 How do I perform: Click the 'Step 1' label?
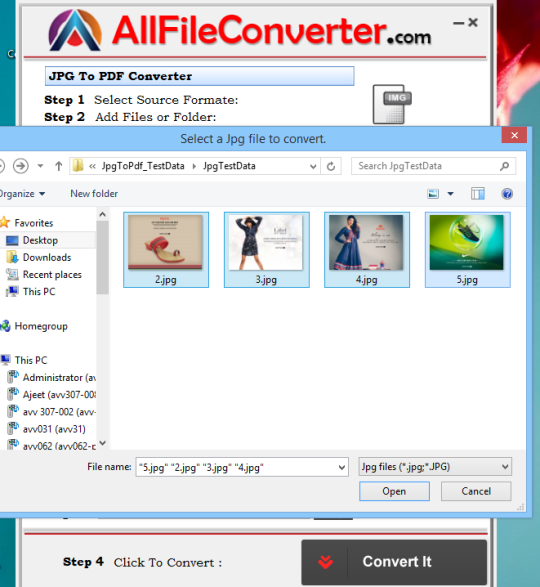tap(64, 100)
